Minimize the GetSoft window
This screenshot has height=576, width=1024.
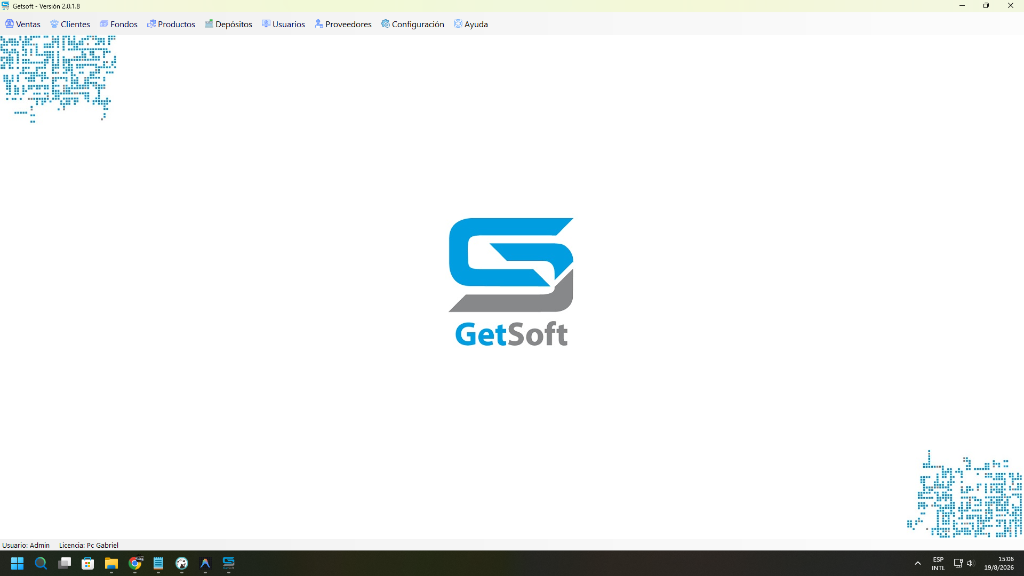tap(962, 6)
